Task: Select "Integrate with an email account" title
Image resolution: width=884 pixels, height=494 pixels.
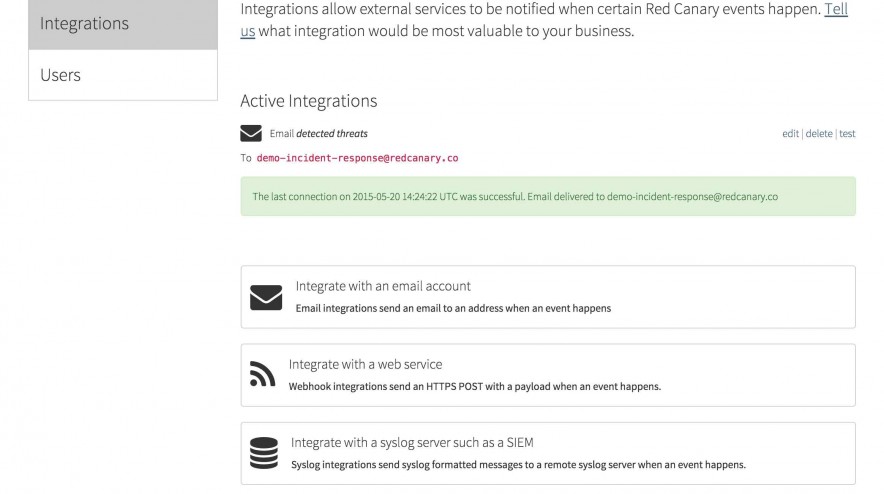Action: [383, 286]
